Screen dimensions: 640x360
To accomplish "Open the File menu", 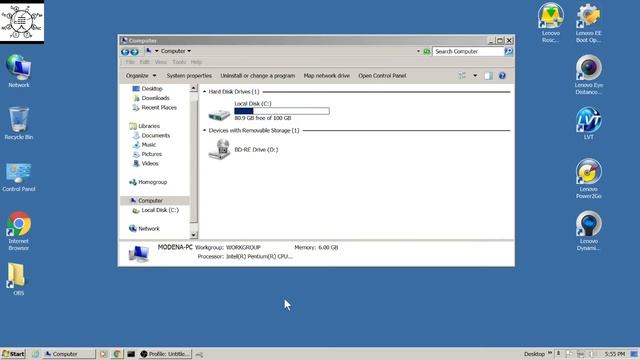I will [x=130, y=62].
